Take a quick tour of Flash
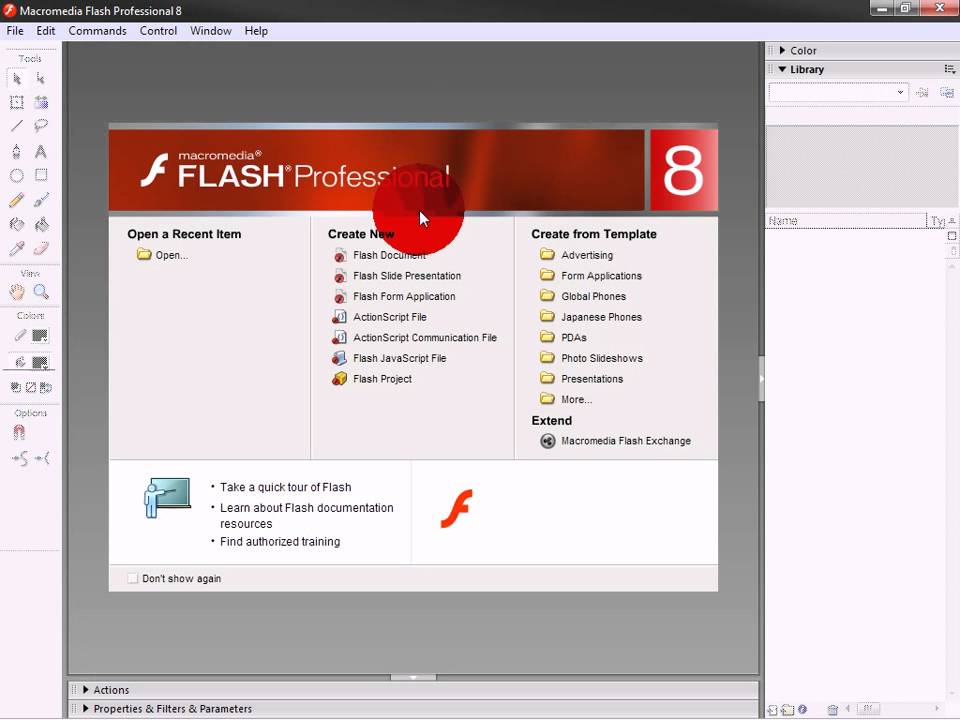This screenshot has width=960, height=720. pyautogui.click(x=285, y=487)
